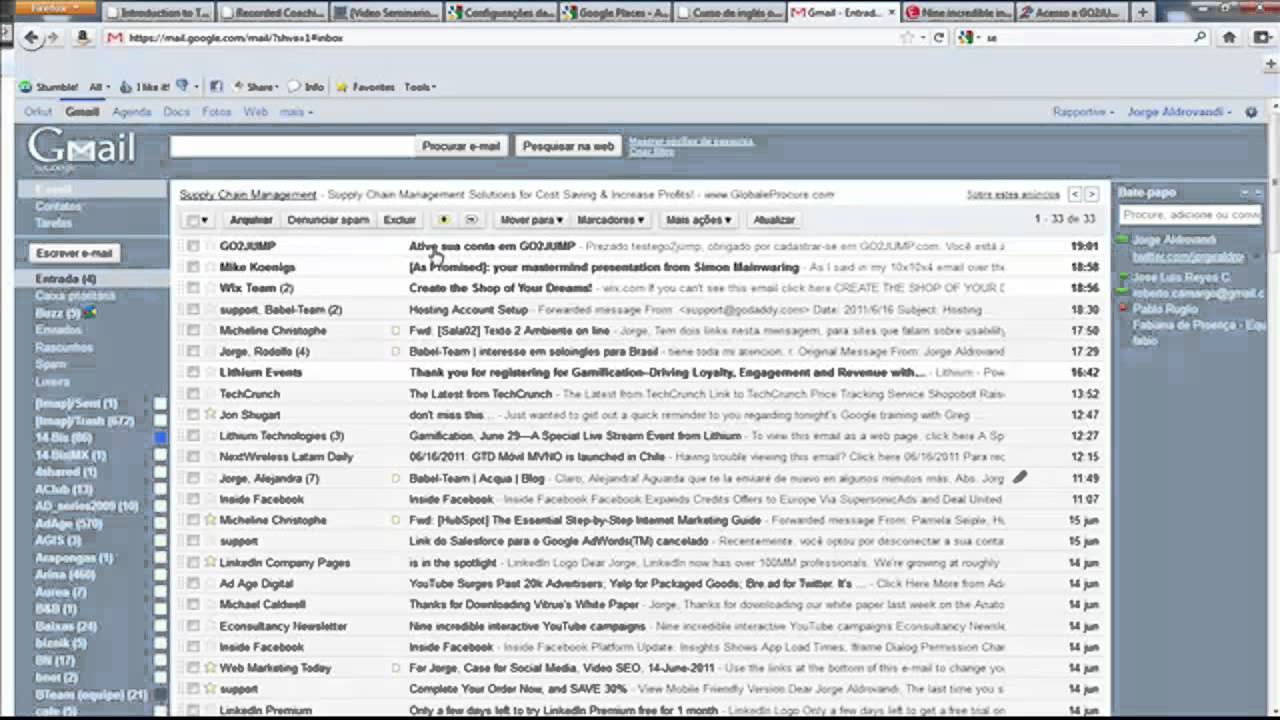The height and width of the screenshot is (720, 1280).
Task: Expand the Marcadores dropdown menu
Action: (x=610, y=220)
